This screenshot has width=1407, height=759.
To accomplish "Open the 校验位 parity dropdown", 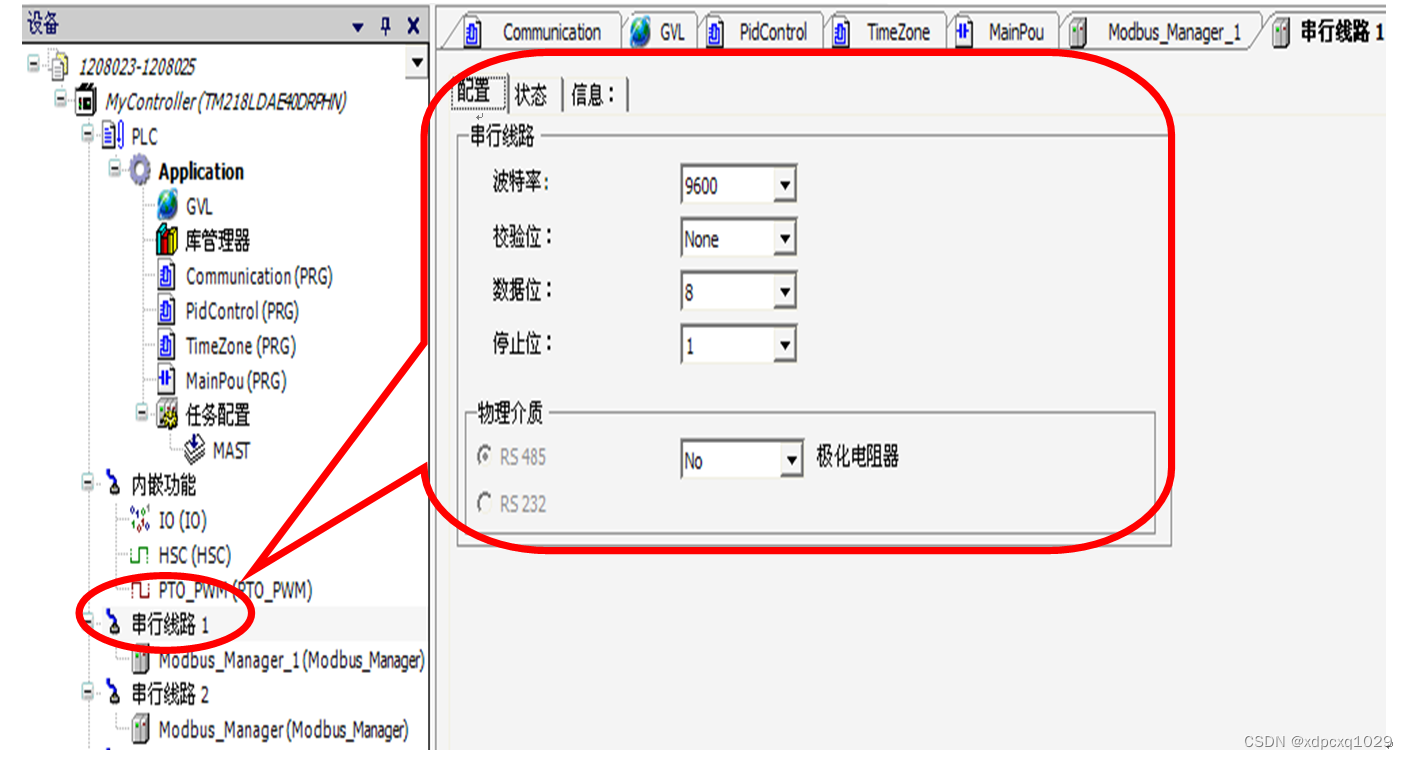I will pyautogui.click(x=784, y=239).
